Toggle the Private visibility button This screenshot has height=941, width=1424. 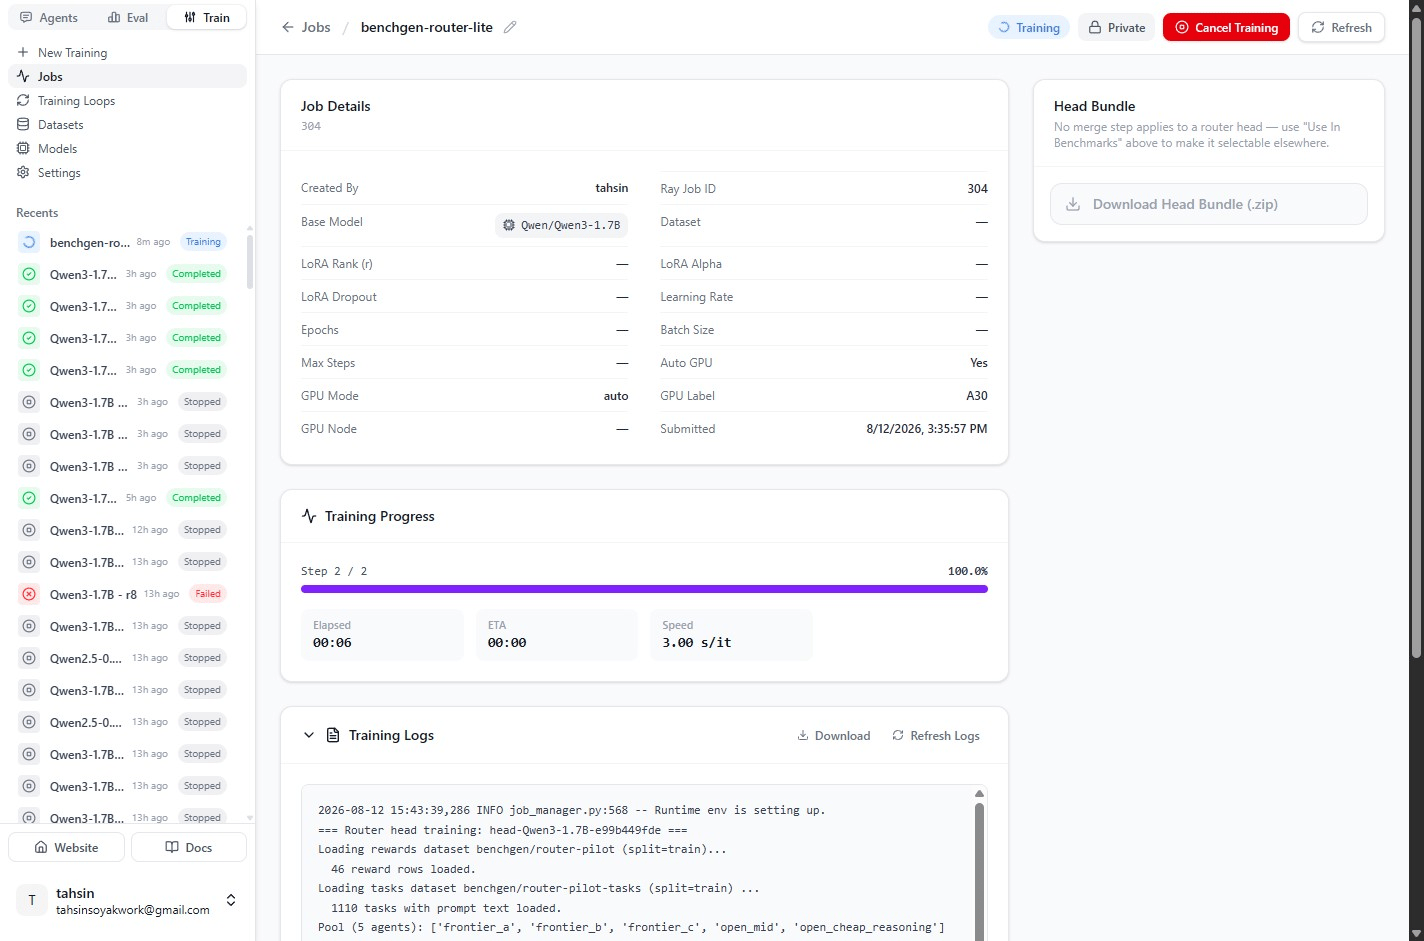click(1116, 27)
